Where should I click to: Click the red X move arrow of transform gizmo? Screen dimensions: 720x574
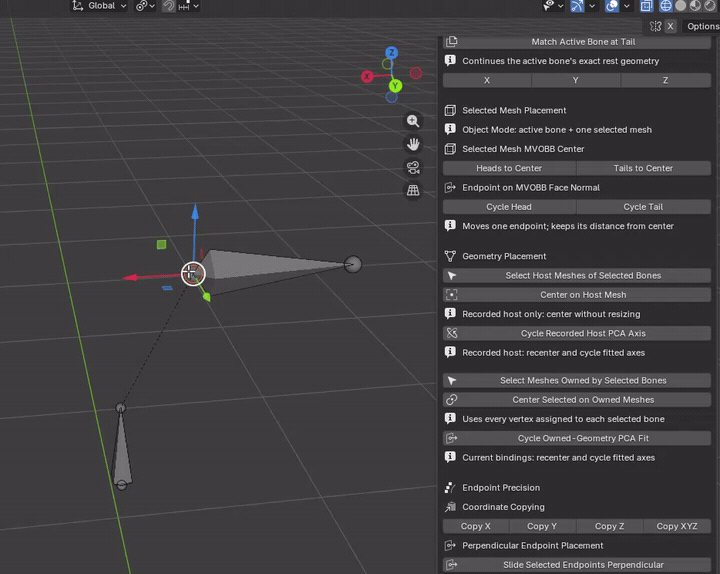pos(130,277)
